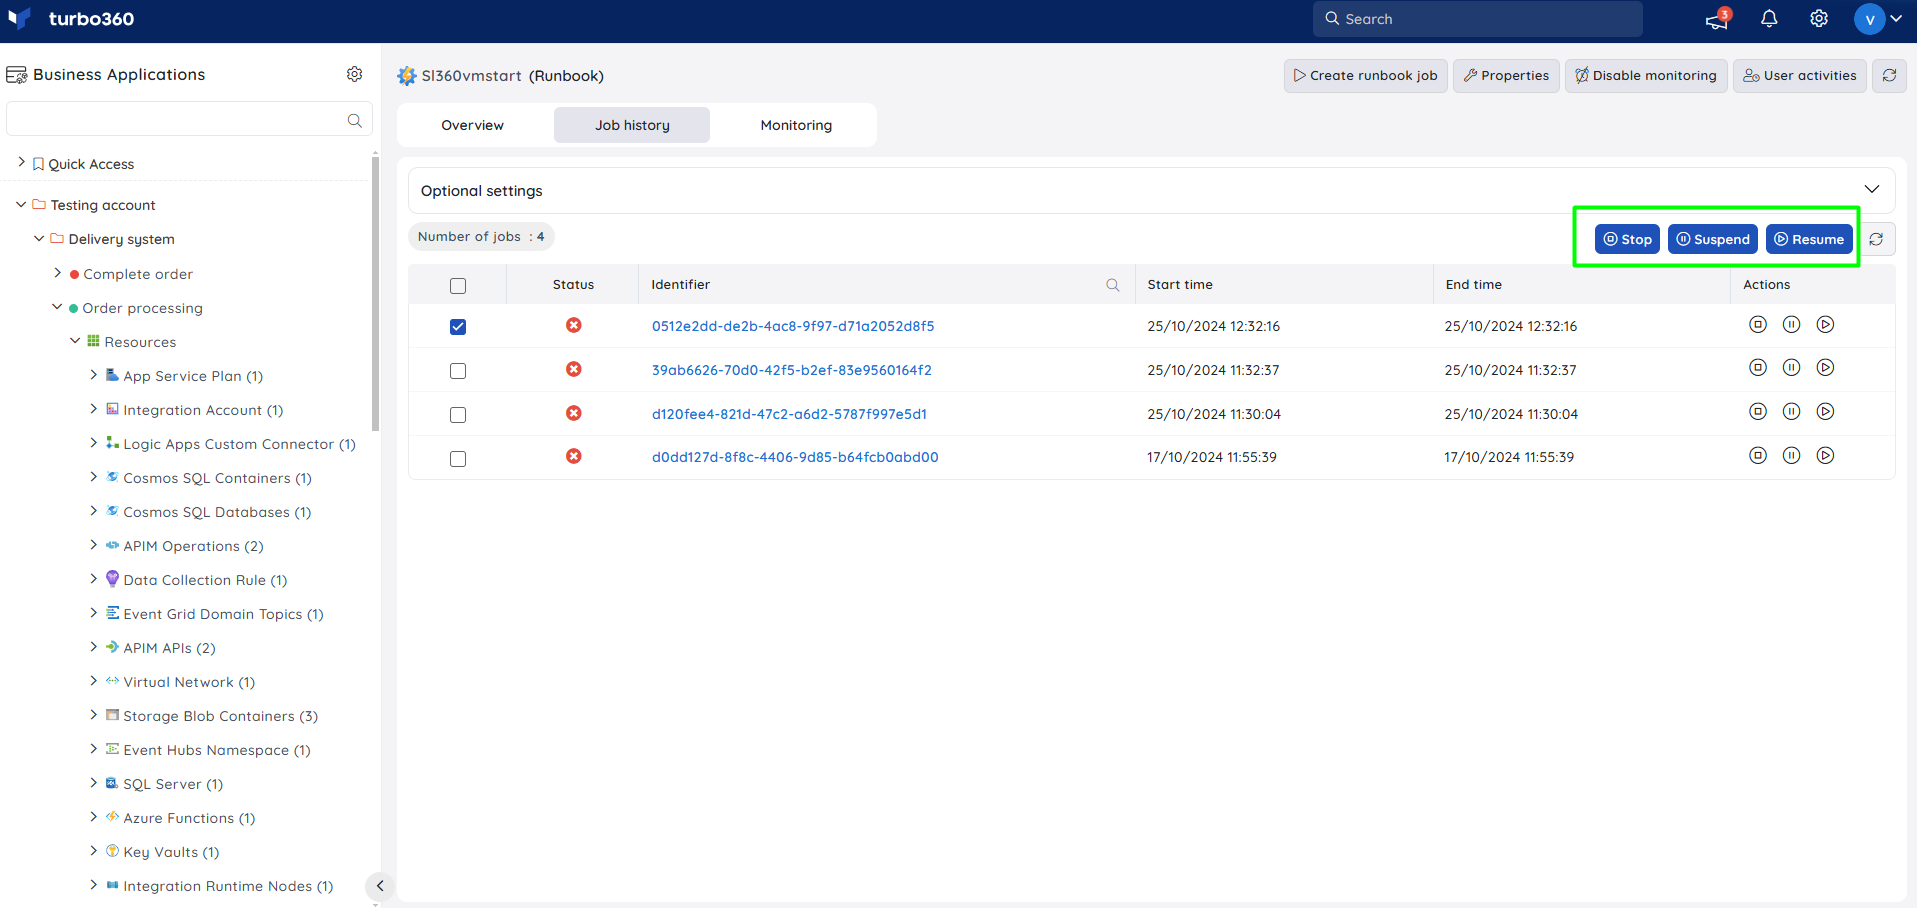Suspend job d0dd127d via row action icon
1917x908 pixels.
pyautogui.click(x=1791, y=456)
